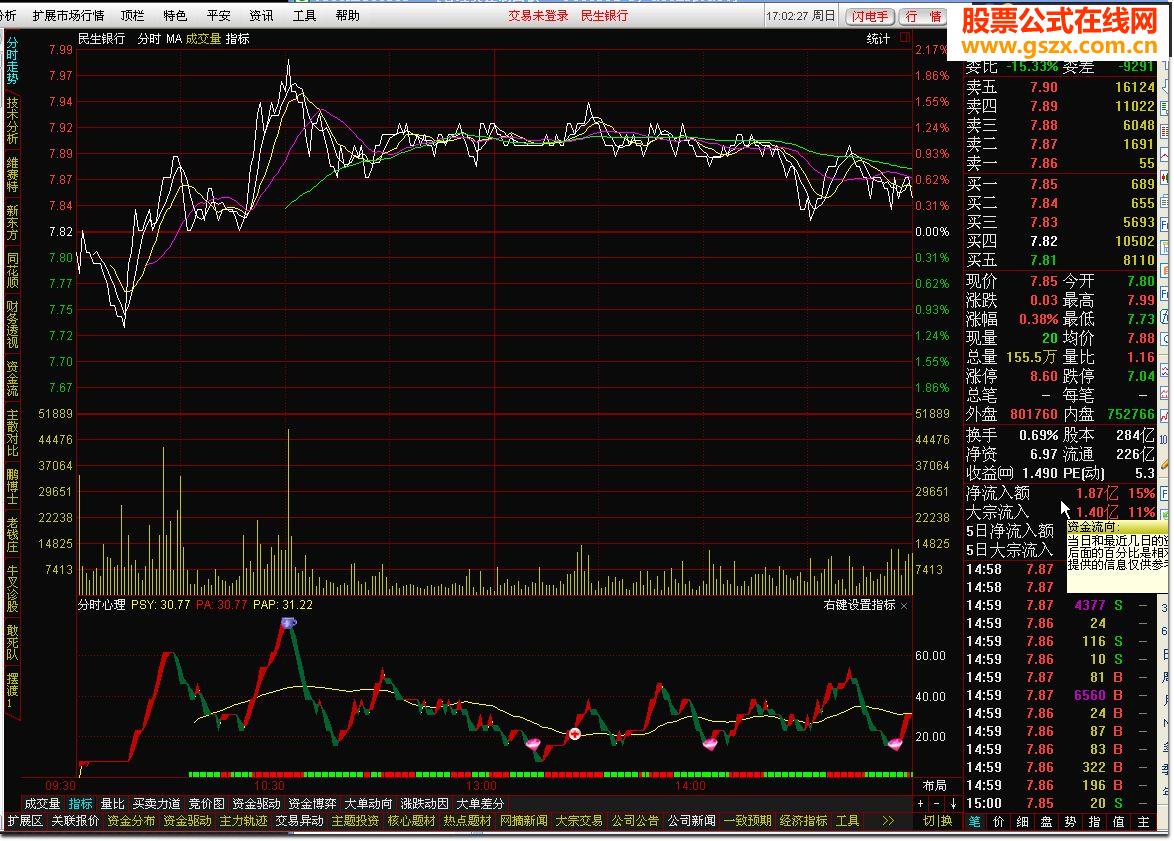Switch to 量比 sub-chart tab

click(x=112, y=804)
